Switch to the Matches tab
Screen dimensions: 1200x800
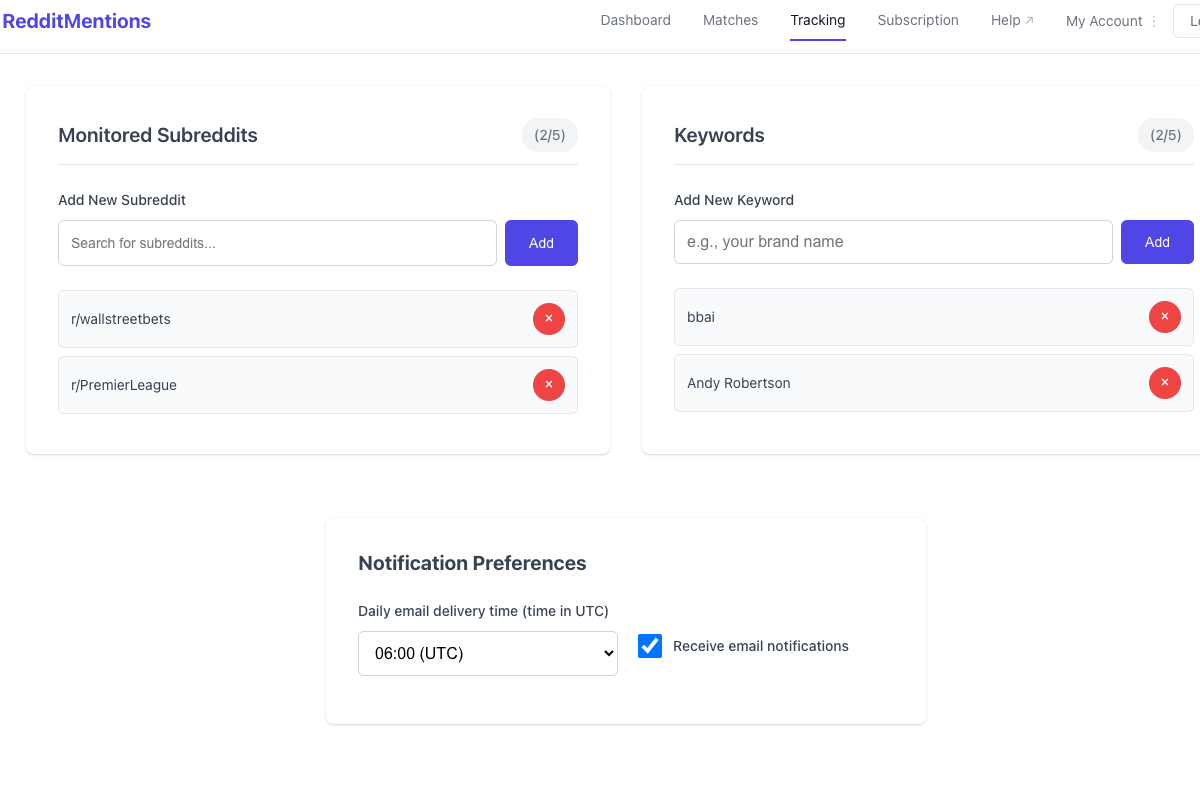coord(730,20)
